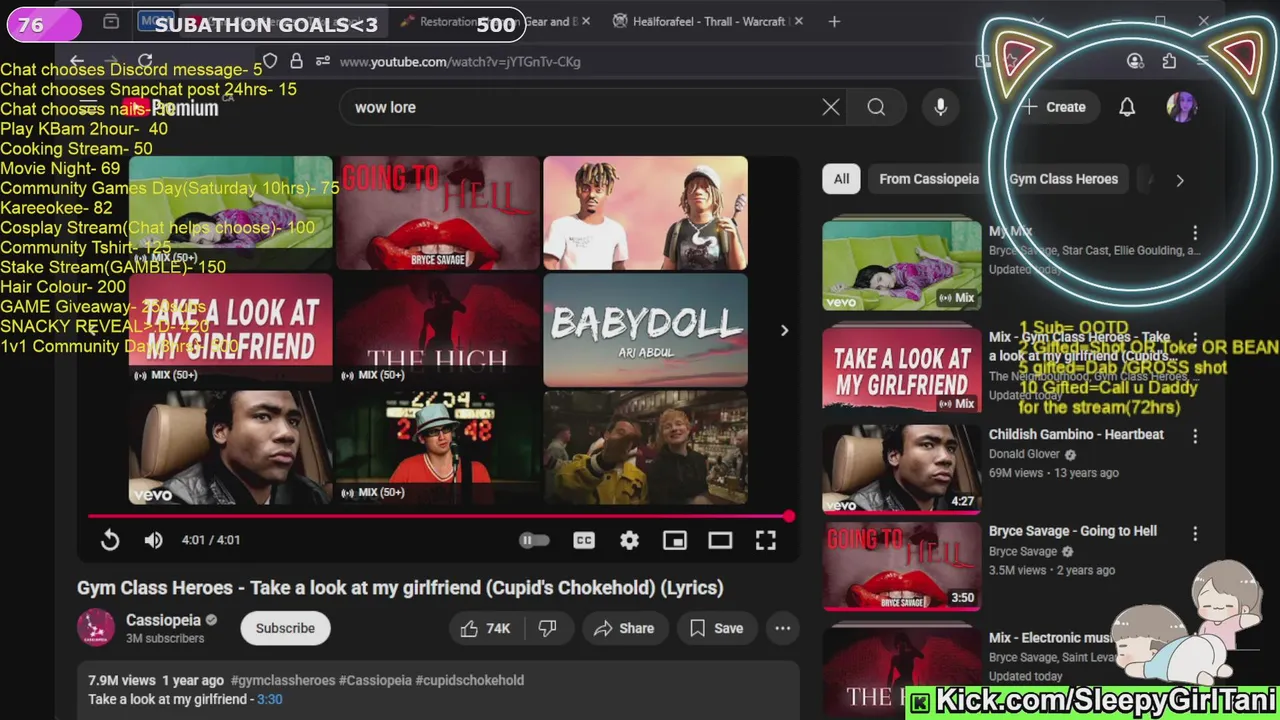The height and width of the screenshot is (720, 1280).
Task: Open the player settings gear
Action: tap(629, 540)
